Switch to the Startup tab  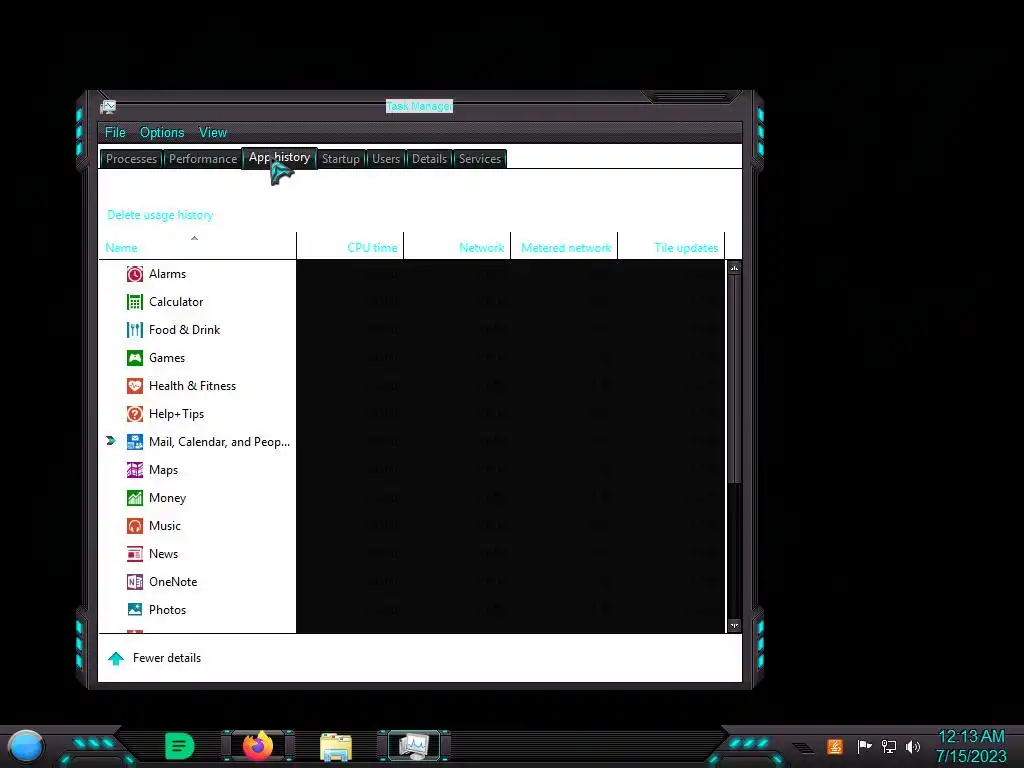click(x=341, y=159)
